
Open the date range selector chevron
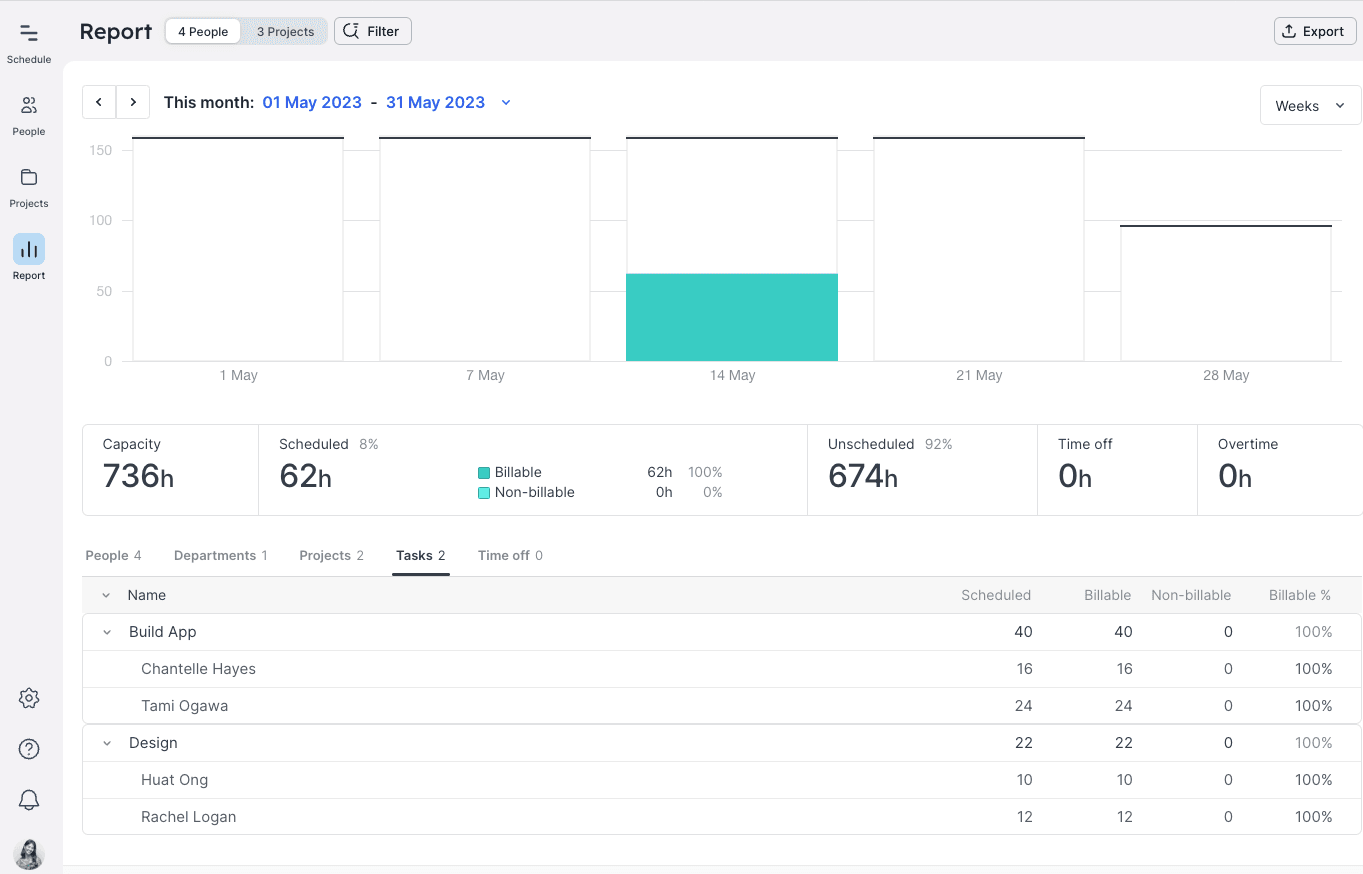(505, 102)
